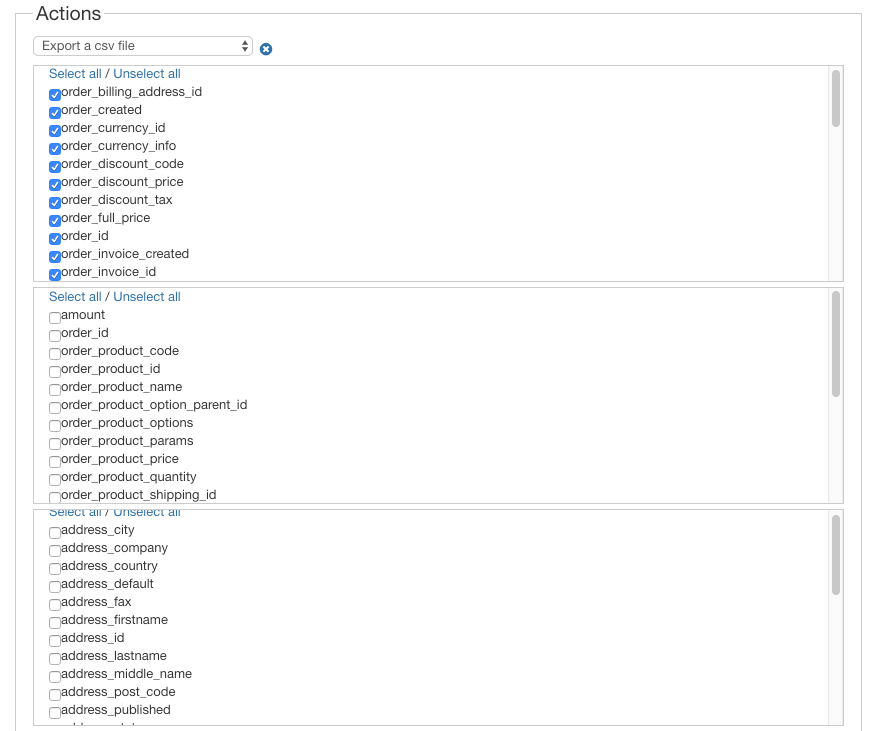The image size is (874, 731).
Task: Click the blue remove action icon
Action: [x=266, y=49]
